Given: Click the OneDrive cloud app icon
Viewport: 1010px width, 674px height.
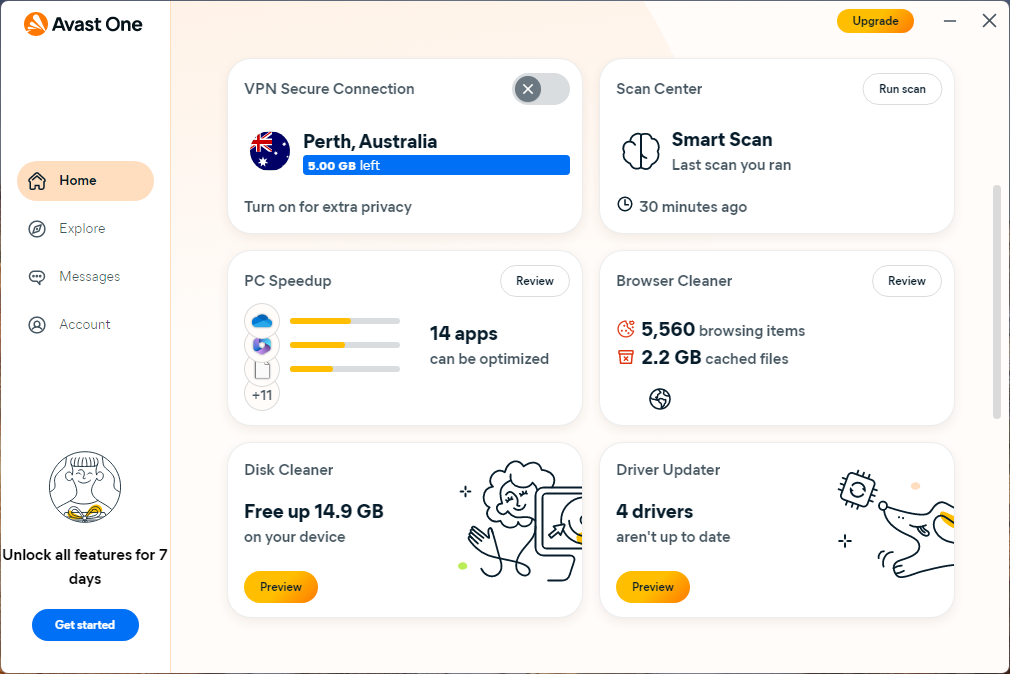Looking at the screenshot, I should click(262, 321).
